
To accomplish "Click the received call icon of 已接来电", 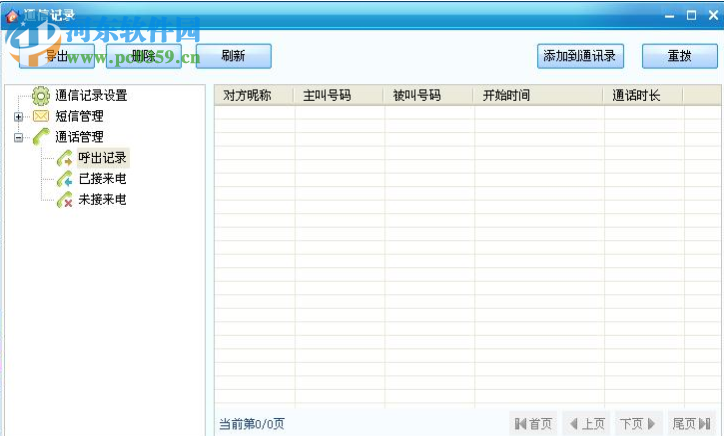I will [x=64, y=179].
